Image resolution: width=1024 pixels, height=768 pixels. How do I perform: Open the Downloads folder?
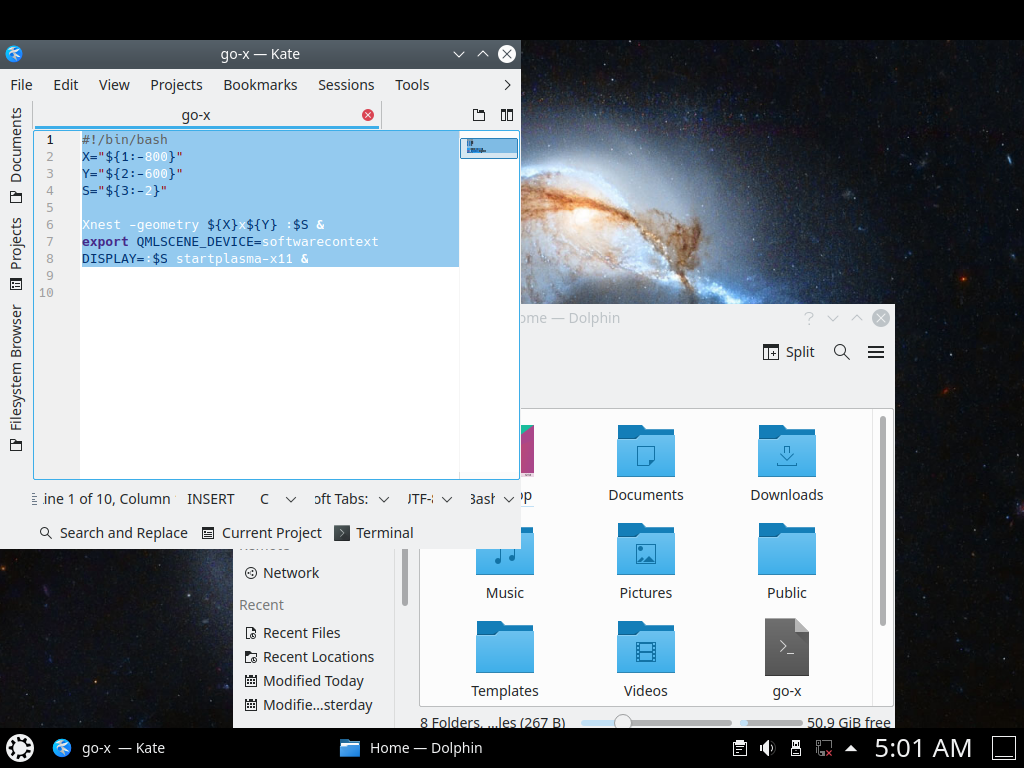coord(786,462)
